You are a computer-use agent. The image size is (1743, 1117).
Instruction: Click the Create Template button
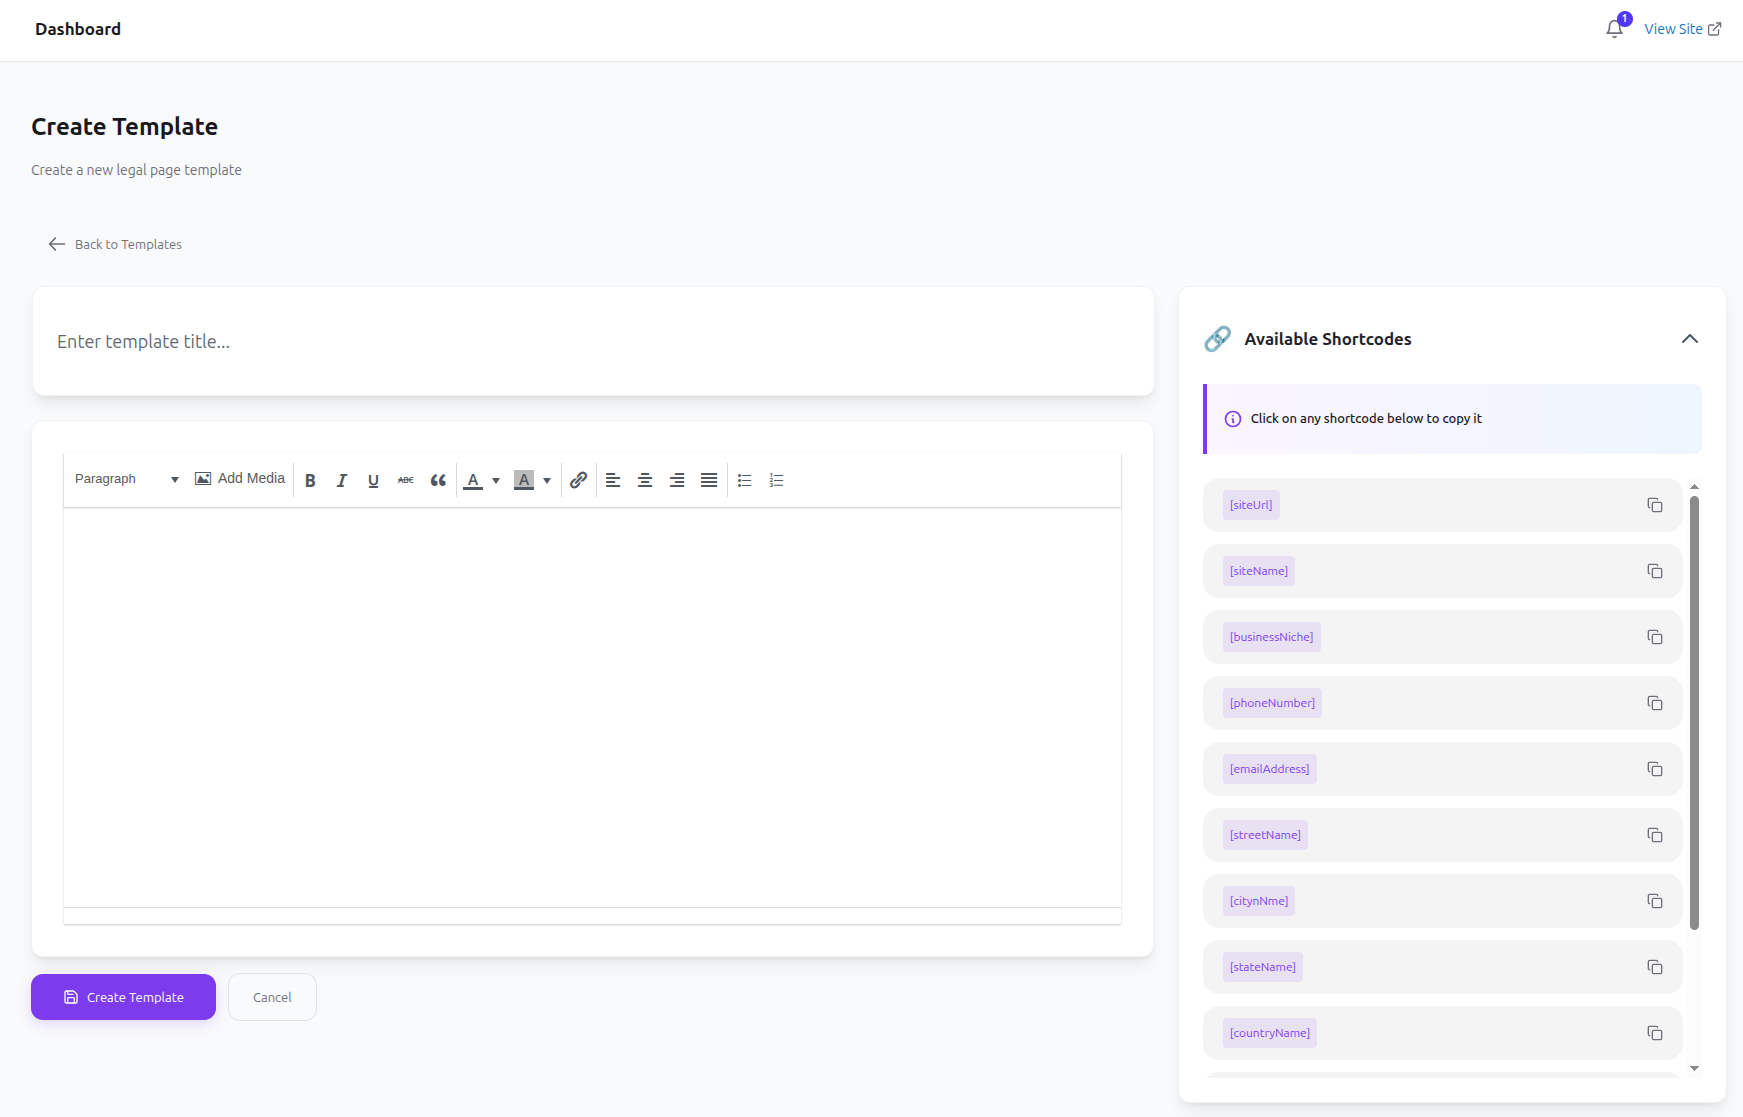123,997
